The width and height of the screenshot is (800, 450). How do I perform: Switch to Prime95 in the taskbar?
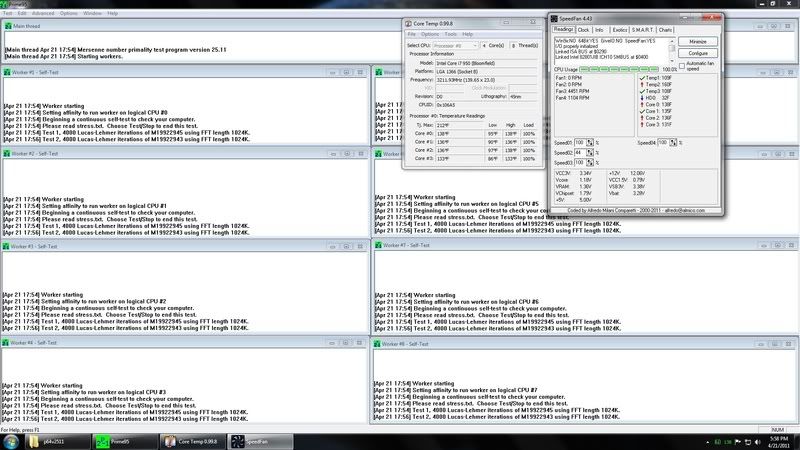coord(125,442)
